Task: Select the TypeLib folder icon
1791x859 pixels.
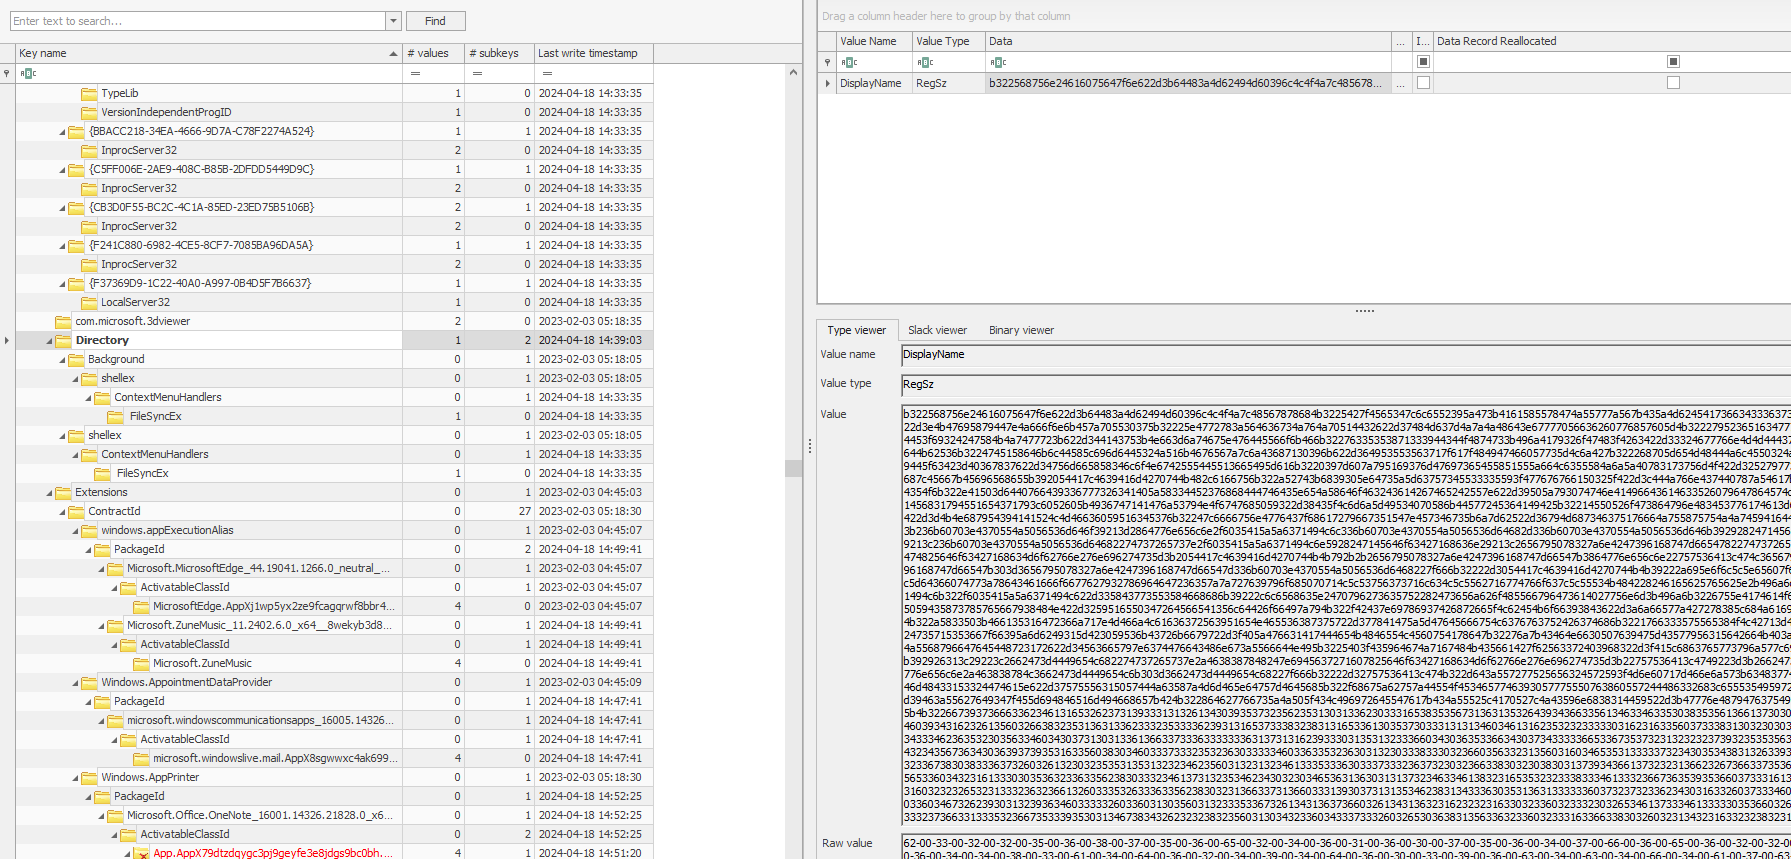Action: click(x=89, y=93)
